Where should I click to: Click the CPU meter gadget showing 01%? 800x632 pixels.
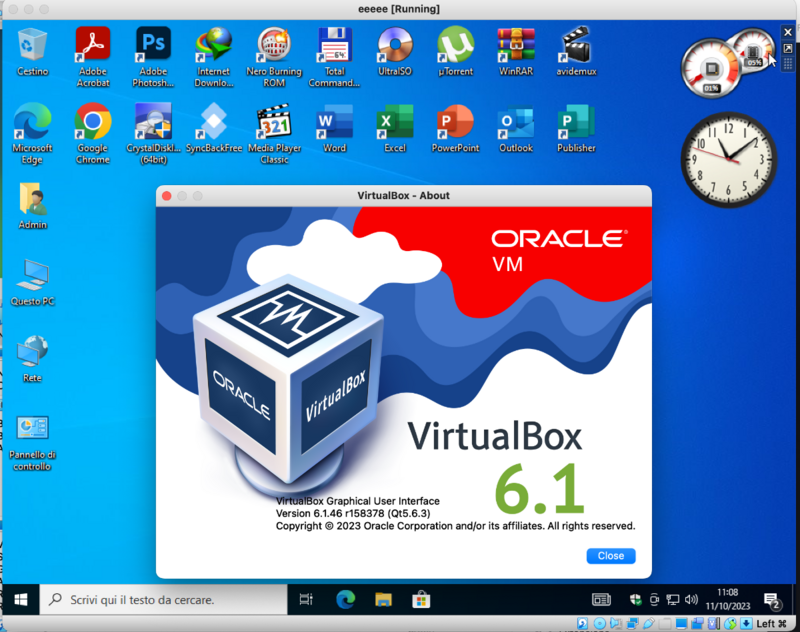pyautogui.click(x=712, y=68)
